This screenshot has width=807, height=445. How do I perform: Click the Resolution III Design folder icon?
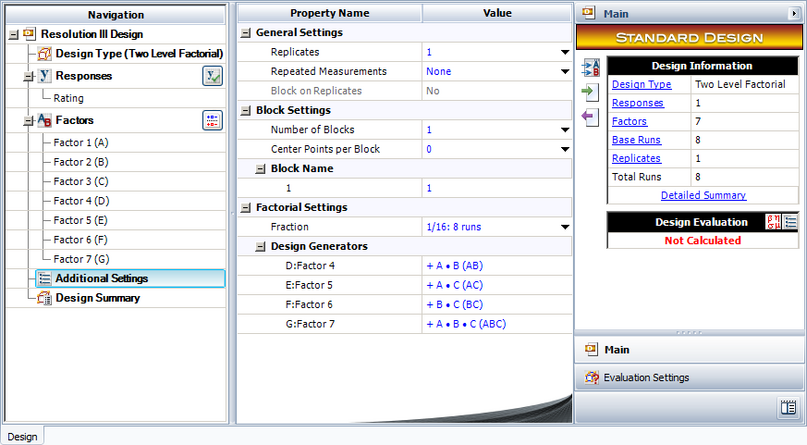pyautogui.click(x=29, y=34)
